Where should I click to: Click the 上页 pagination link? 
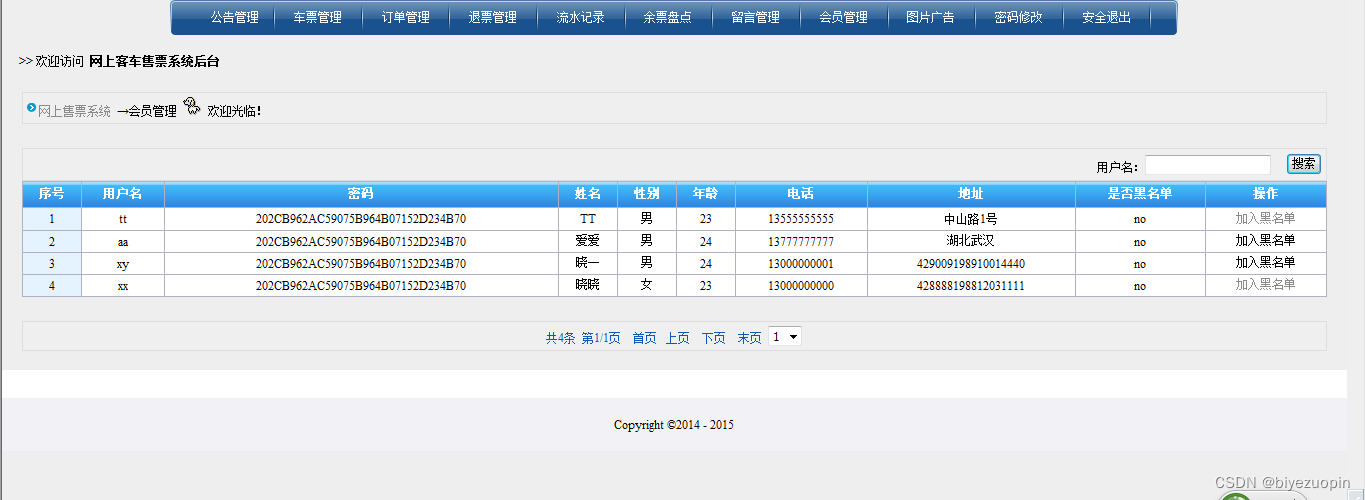(678, 338)
